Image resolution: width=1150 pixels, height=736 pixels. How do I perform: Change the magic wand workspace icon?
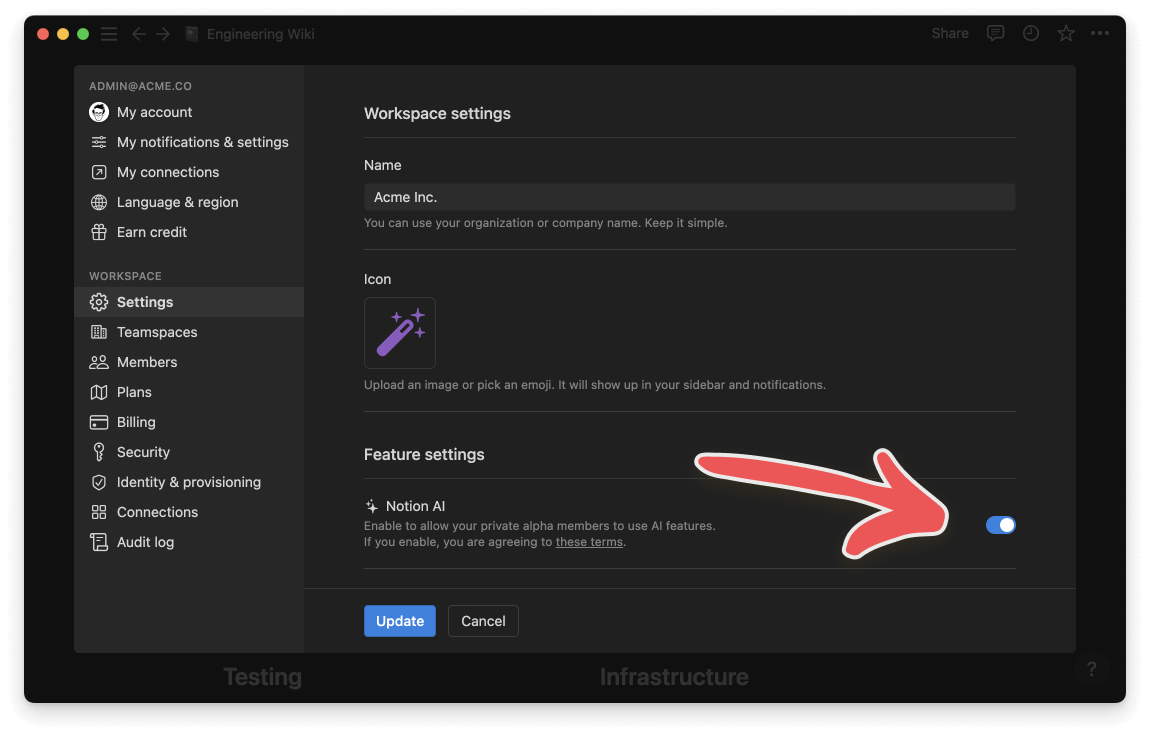400,333
